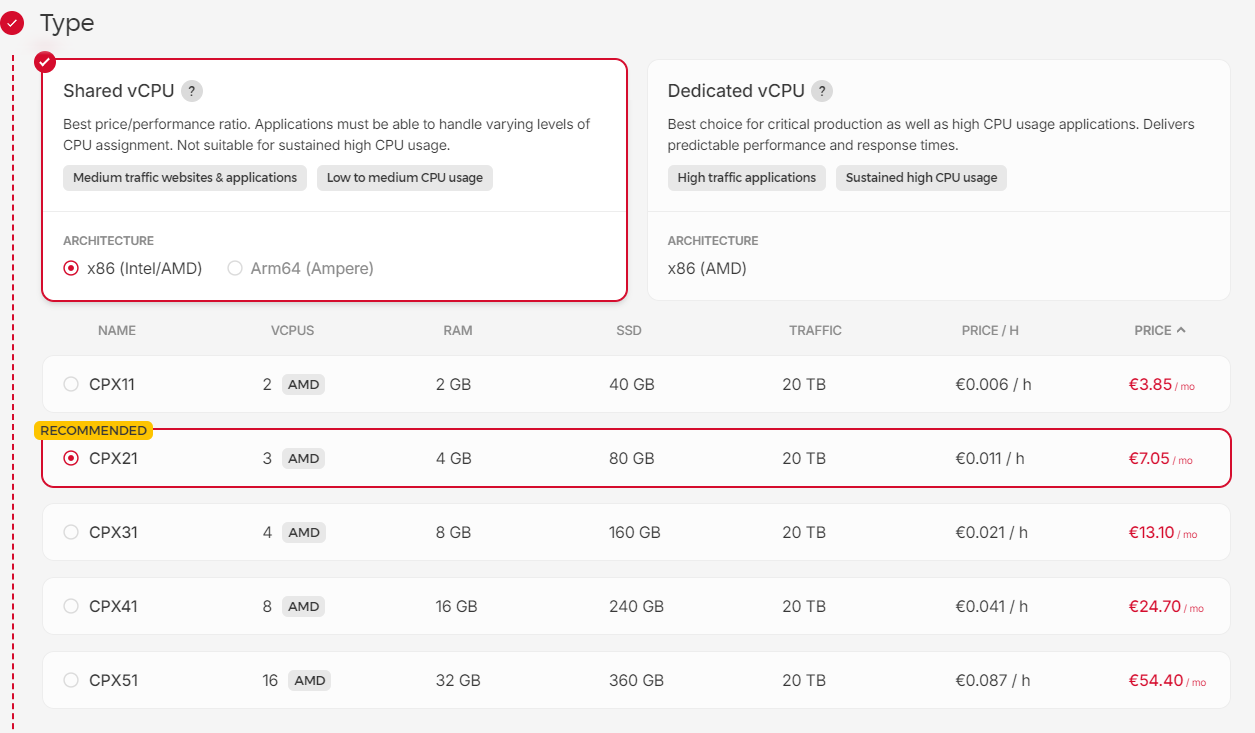The height and width of the screenshot is (733, 1255).
Task: Click the 'Medium traffic websites & applications' tag
Action: coord(185,178)
